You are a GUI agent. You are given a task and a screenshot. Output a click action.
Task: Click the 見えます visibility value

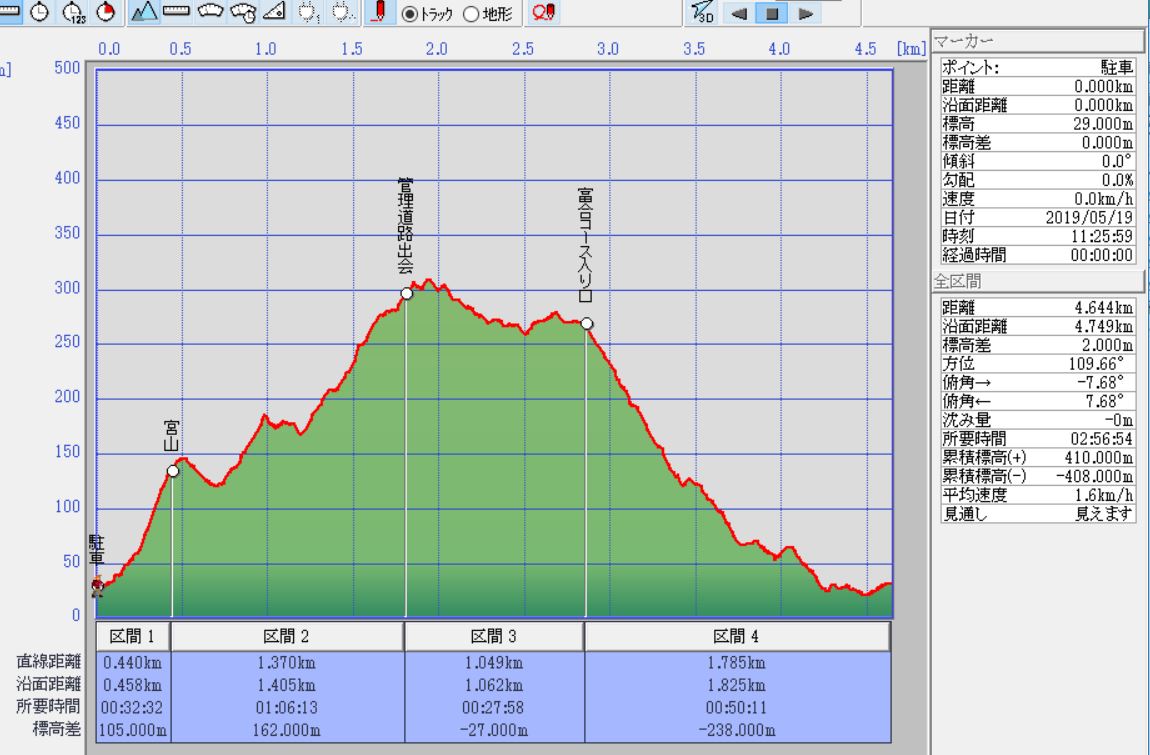(1105, 514)
